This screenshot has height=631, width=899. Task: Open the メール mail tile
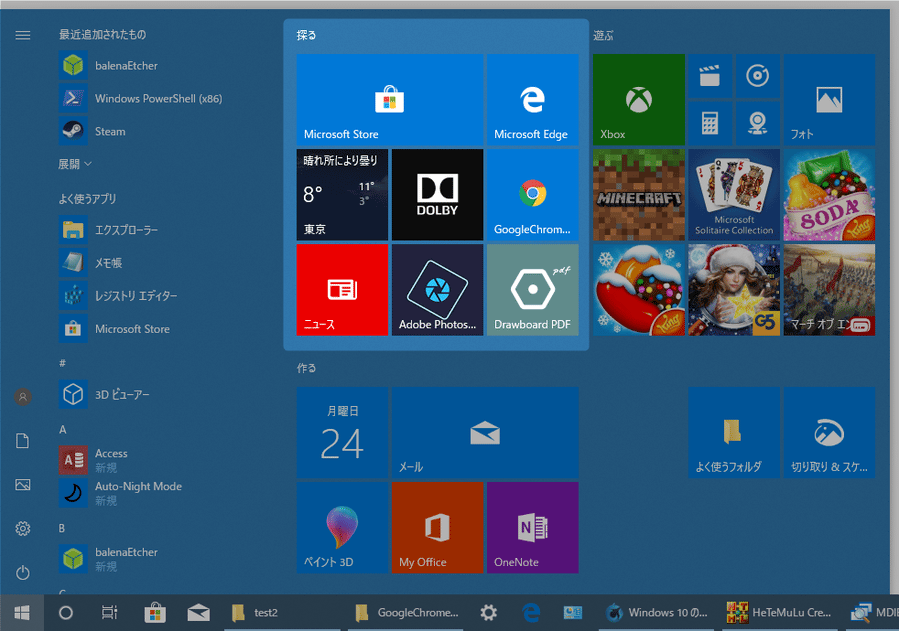click(x=485, y=433)
